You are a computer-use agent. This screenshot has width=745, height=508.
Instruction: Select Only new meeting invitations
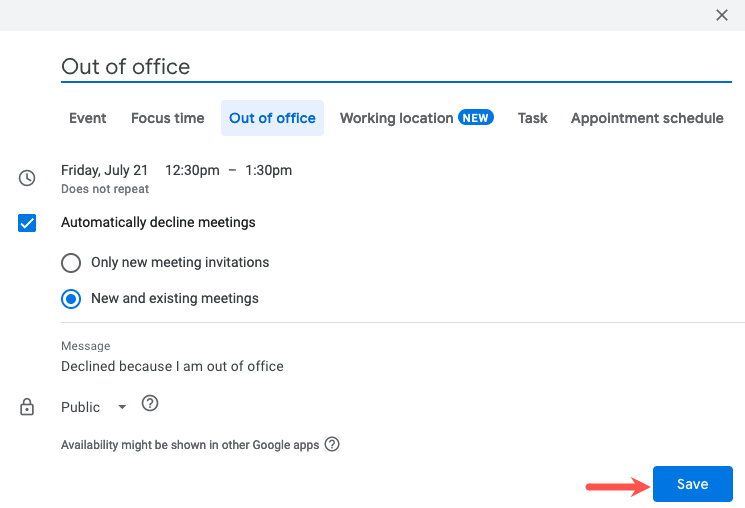[x=71, y=263]
